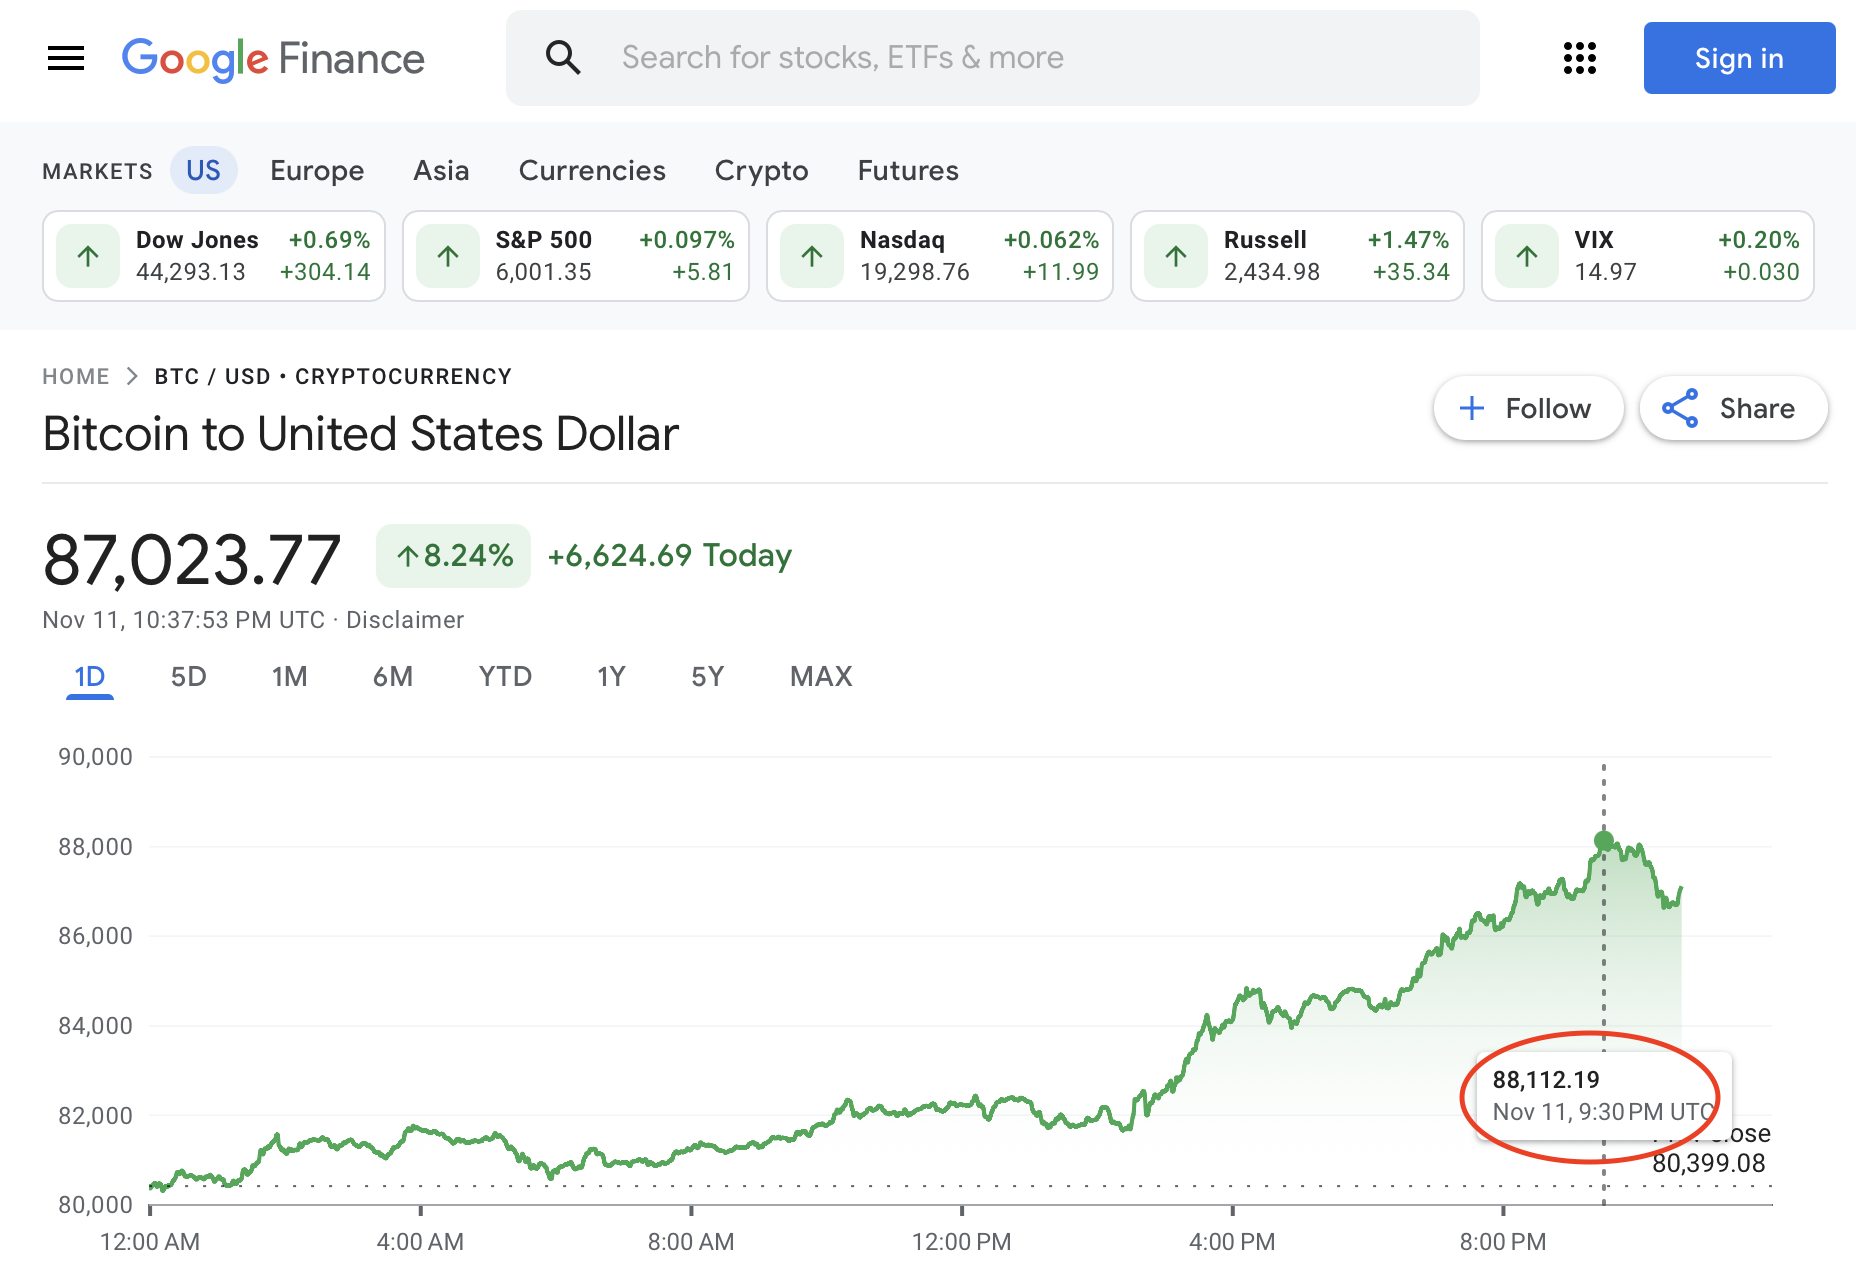The image size is (1856, 1280).
Task: Open the VIX index name
Action: click(x=1594, y=240)
